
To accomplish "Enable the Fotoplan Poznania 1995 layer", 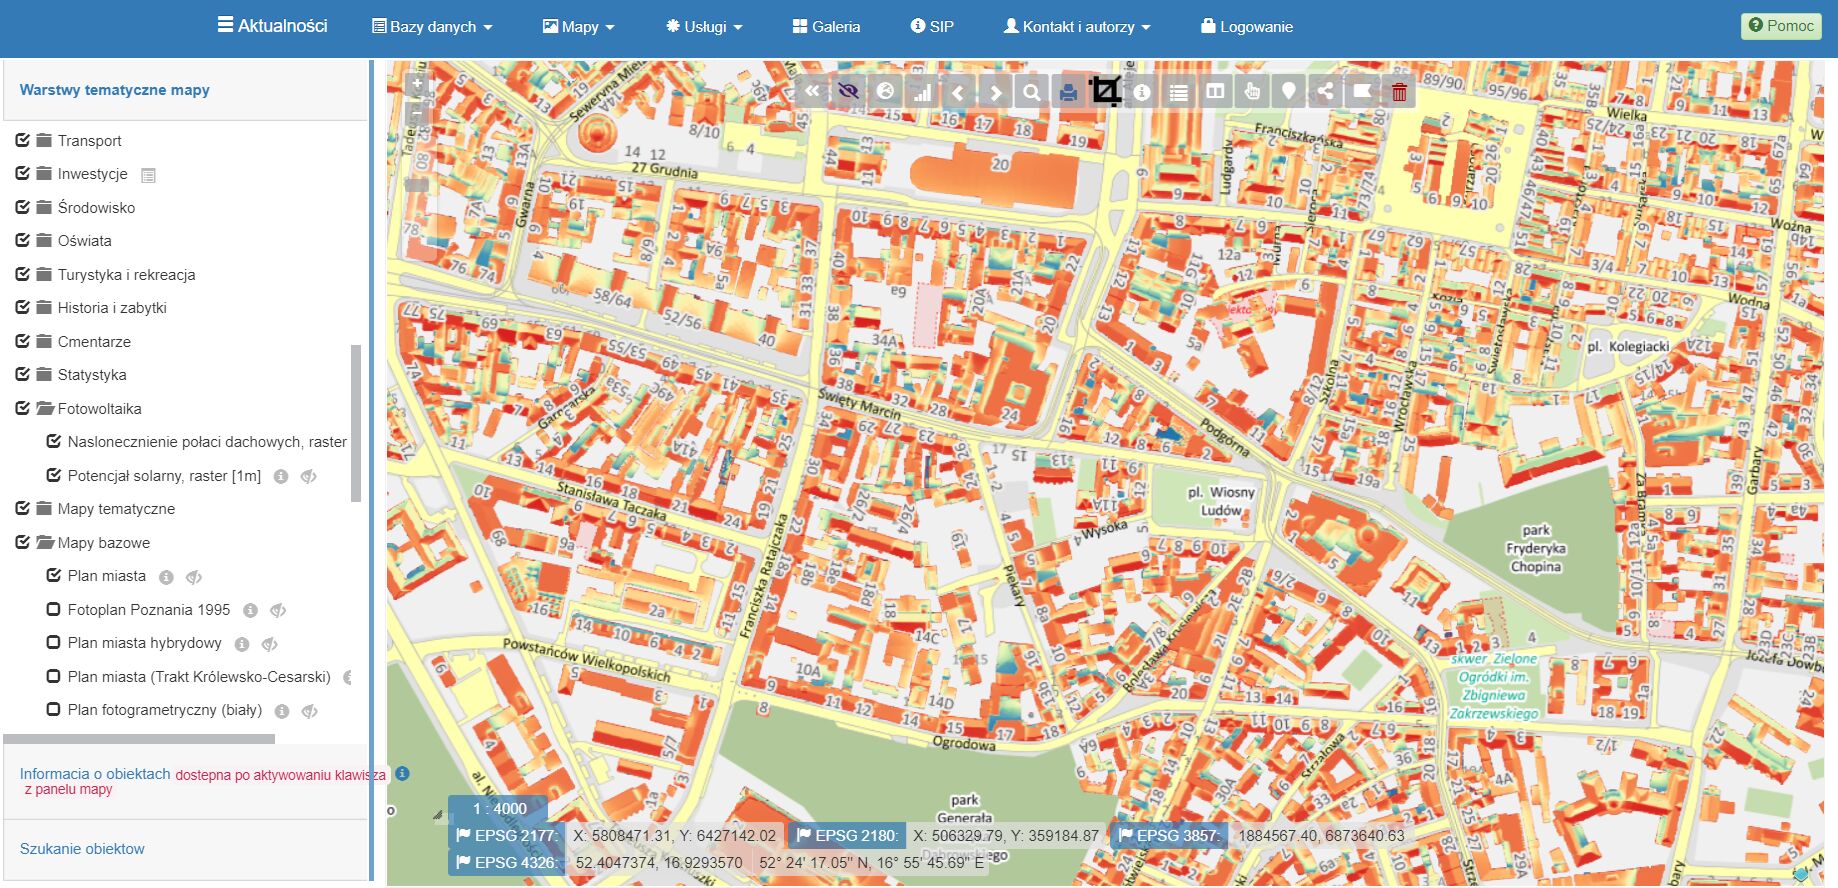I will [54, 610].
